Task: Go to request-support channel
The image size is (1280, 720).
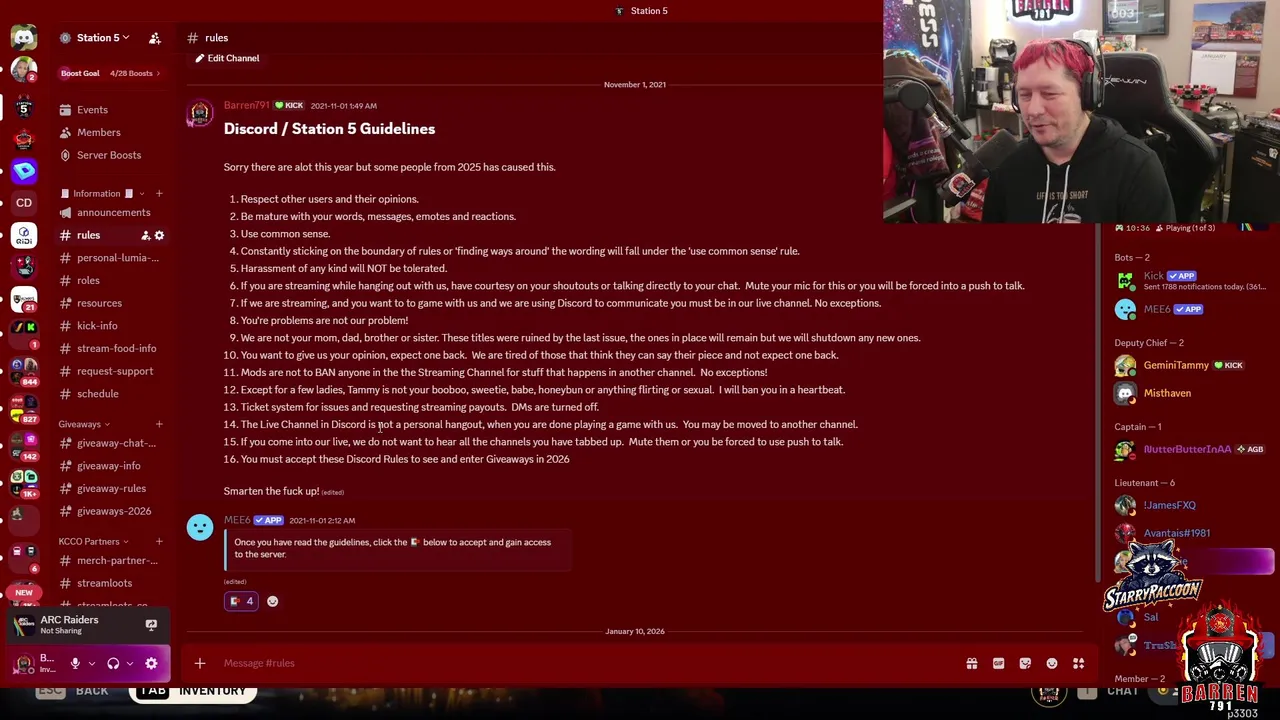Action: coord(115,371)
